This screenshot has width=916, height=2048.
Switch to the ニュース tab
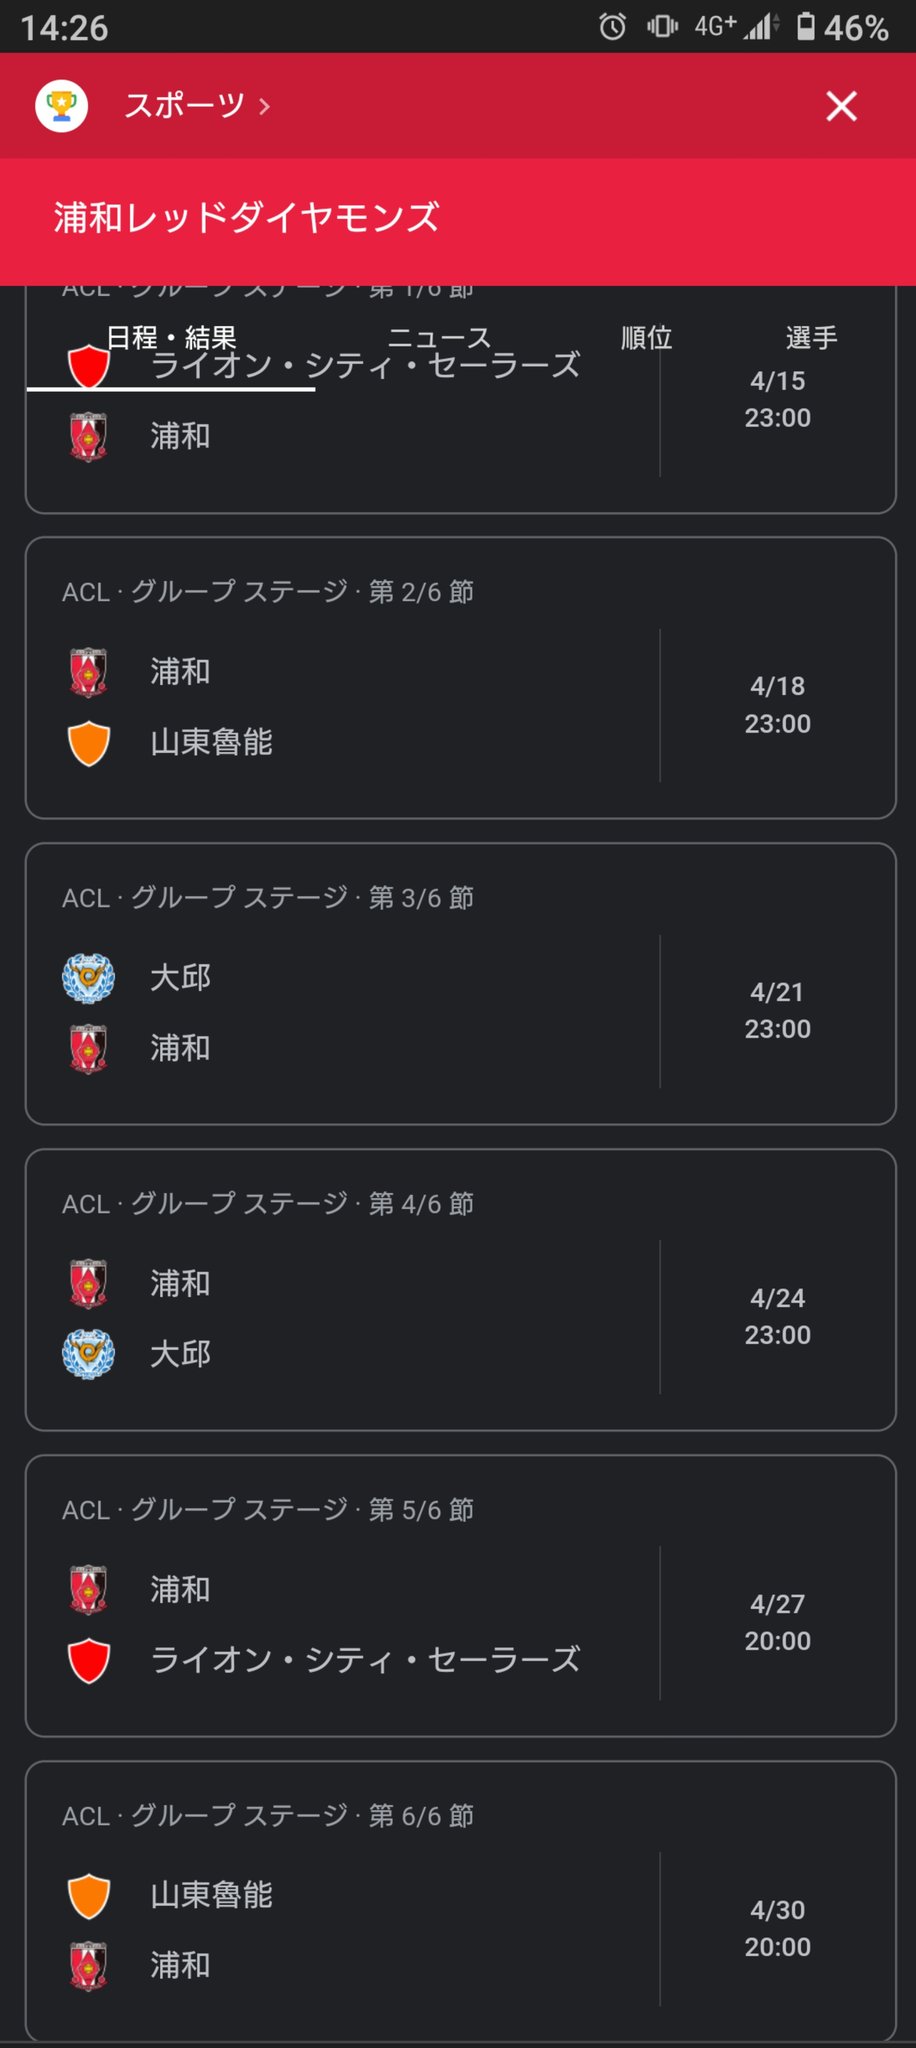pyautogui.click(x=439, y=338)
